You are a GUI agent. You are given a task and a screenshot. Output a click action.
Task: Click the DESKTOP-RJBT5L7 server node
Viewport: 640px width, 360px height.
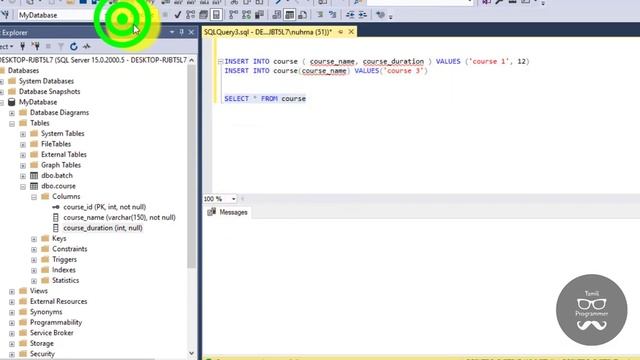coord(93,60)
